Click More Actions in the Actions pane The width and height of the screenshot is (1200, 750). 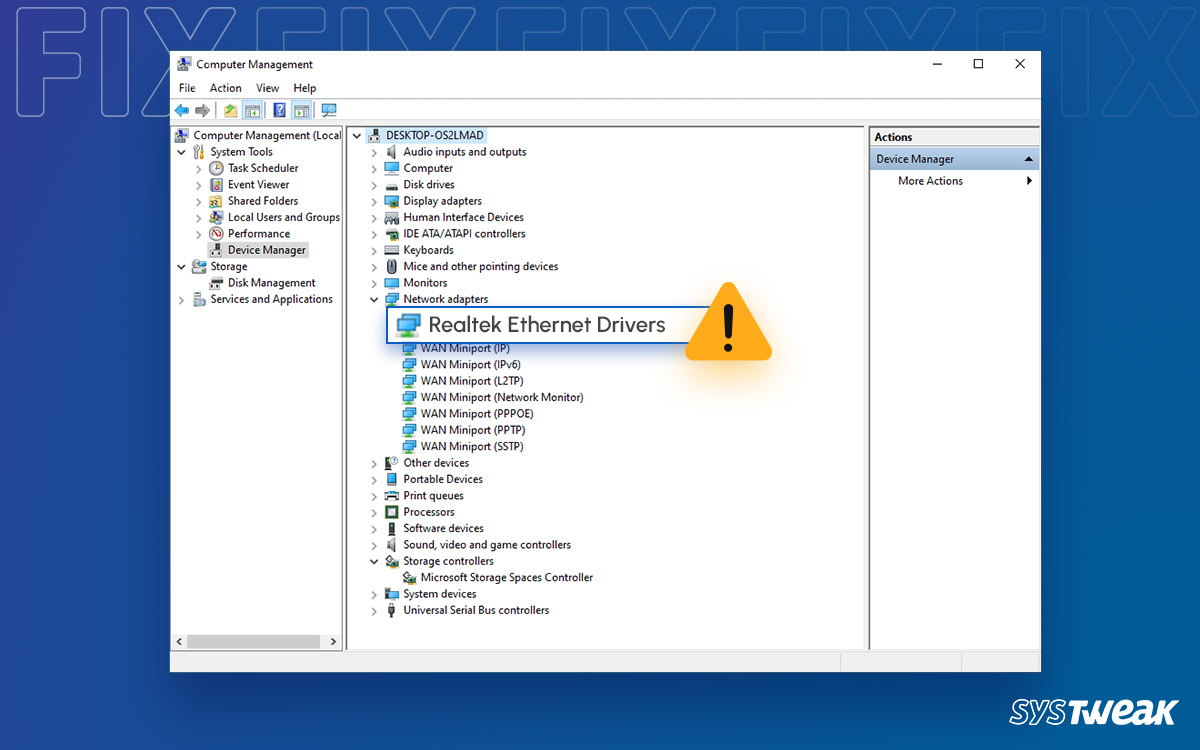930,181
